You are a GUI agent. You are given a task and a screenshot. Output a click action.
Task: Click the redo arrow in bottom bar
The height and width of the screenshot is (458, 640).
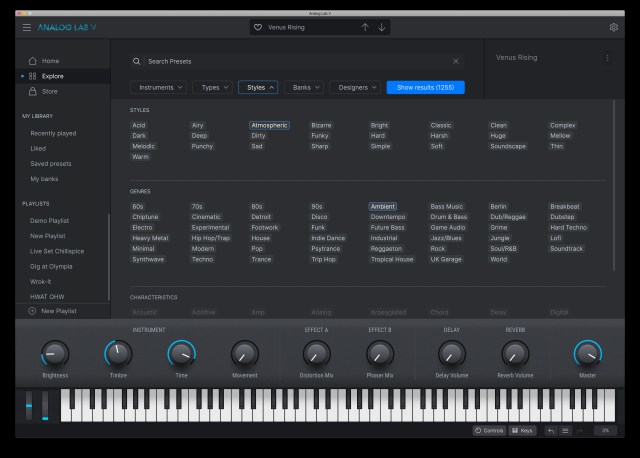[x=579, y=431]
